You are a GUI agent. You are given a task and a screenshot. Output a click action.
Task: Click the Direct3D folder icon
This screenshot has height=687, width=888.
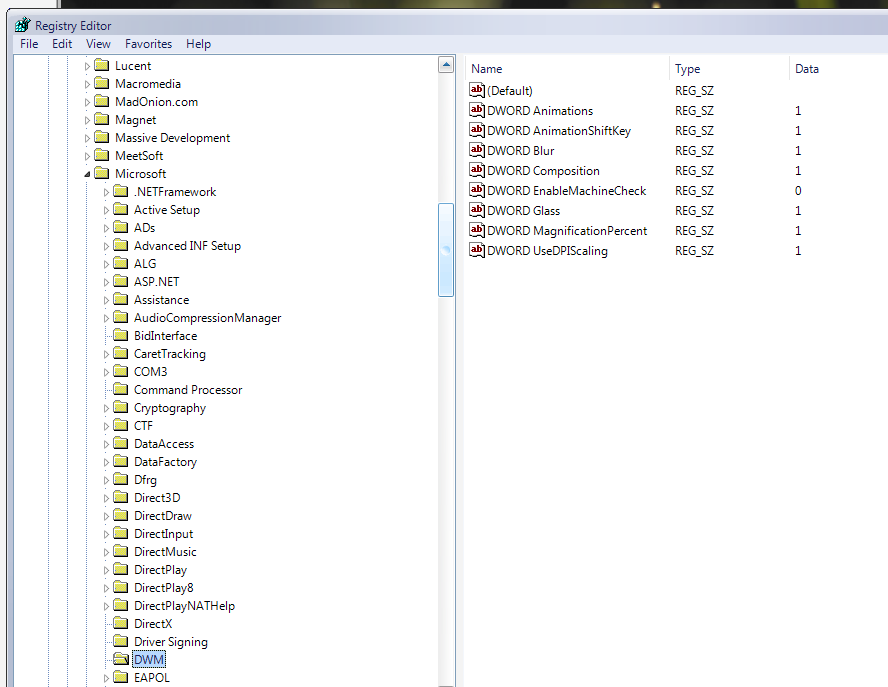click(121, 497)
